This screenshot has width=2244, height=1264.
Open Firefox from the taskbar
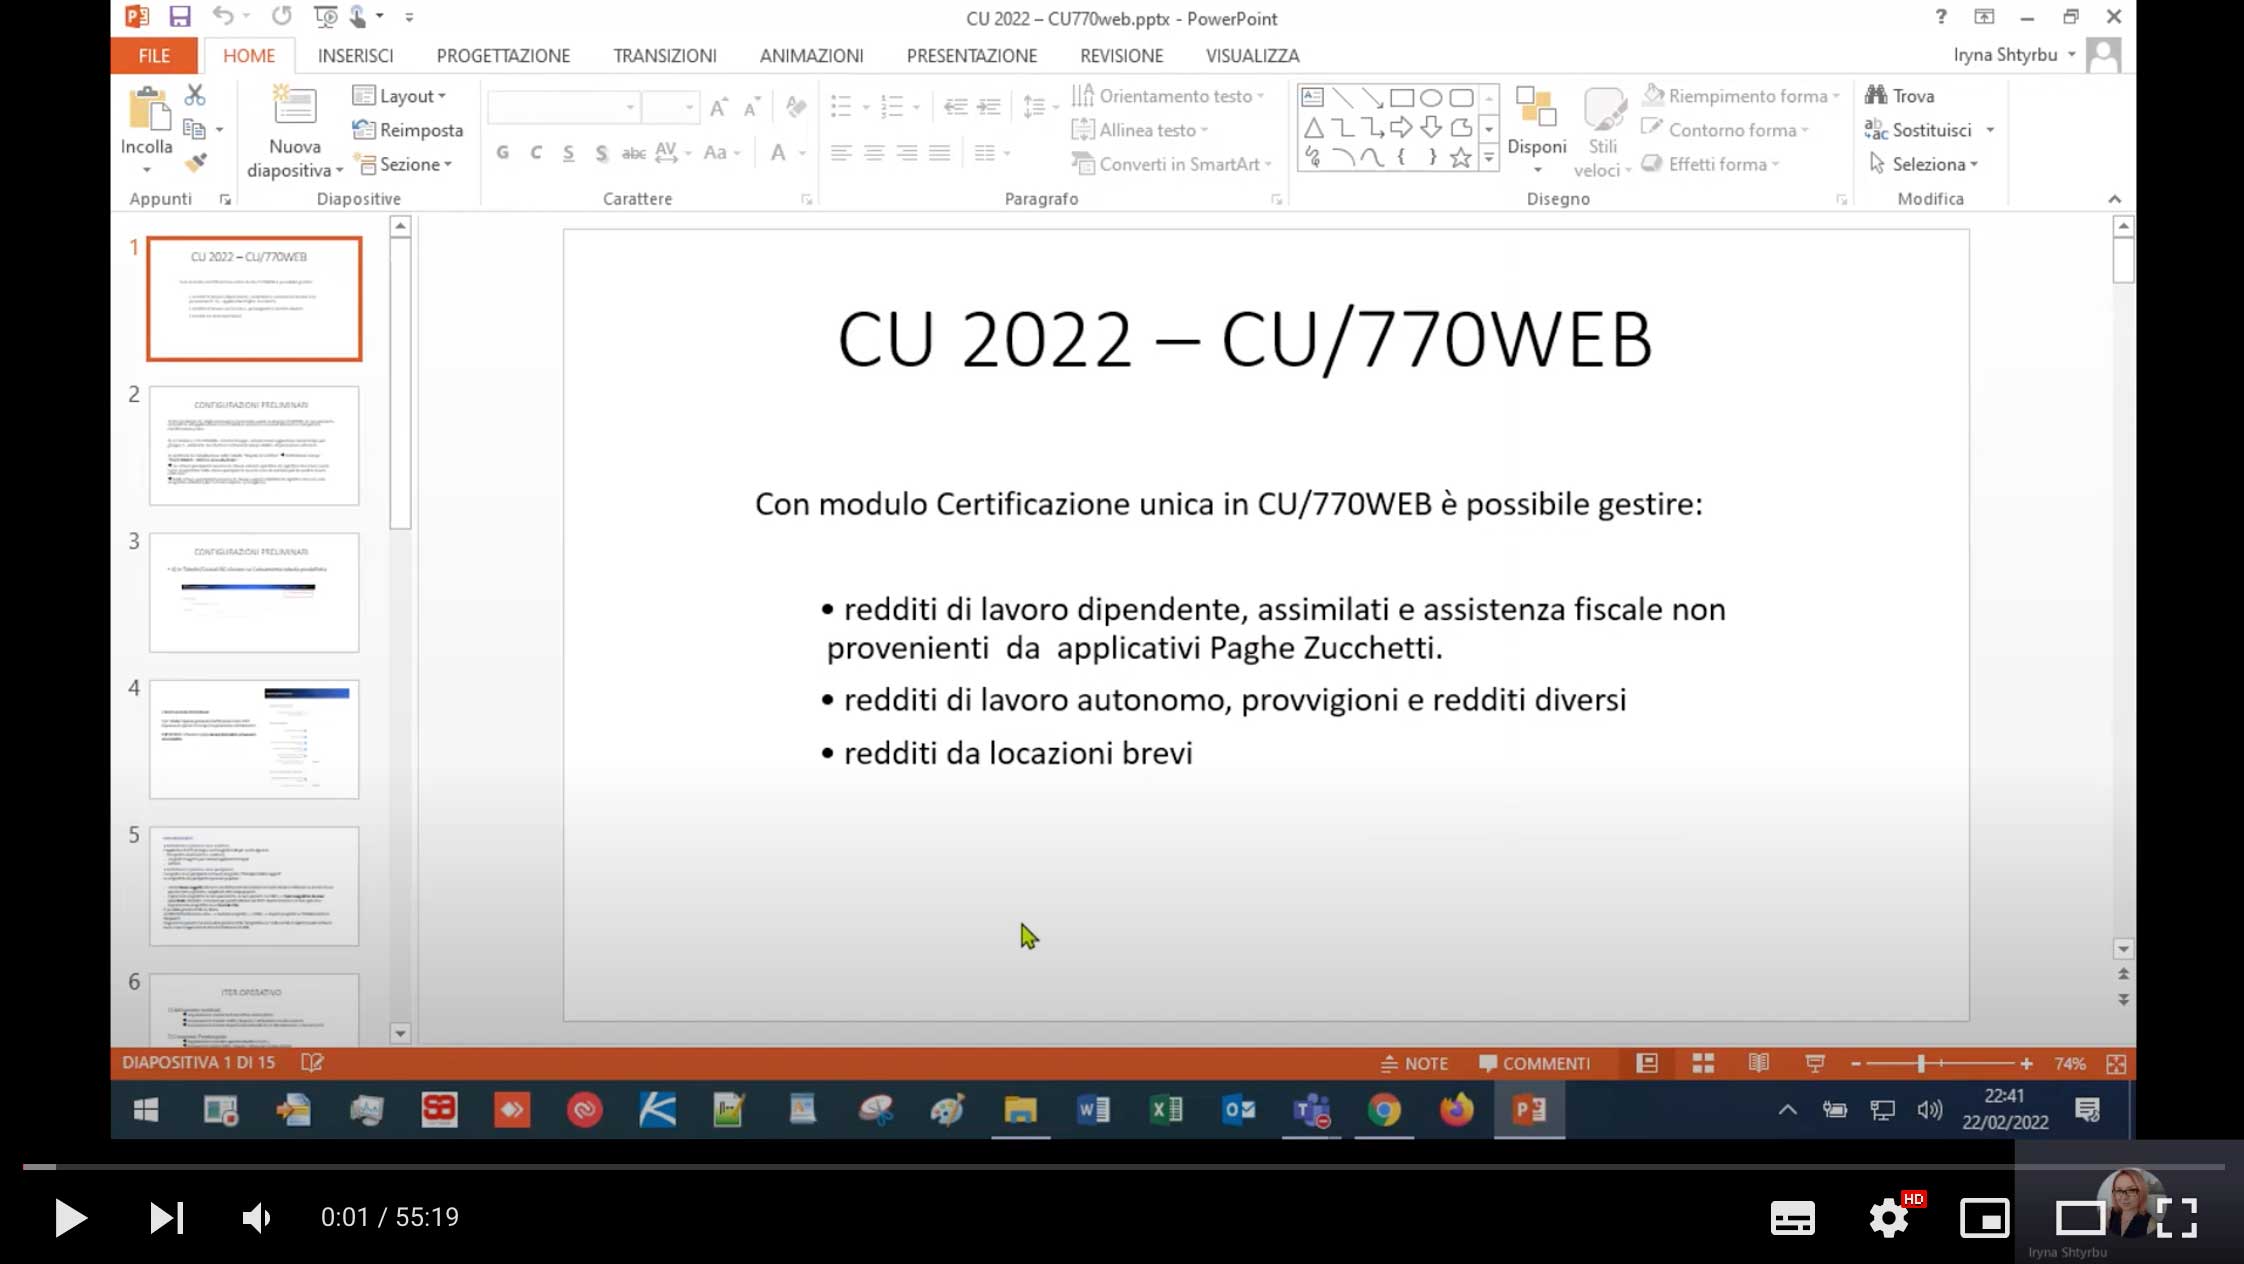pos(1457,1110)
